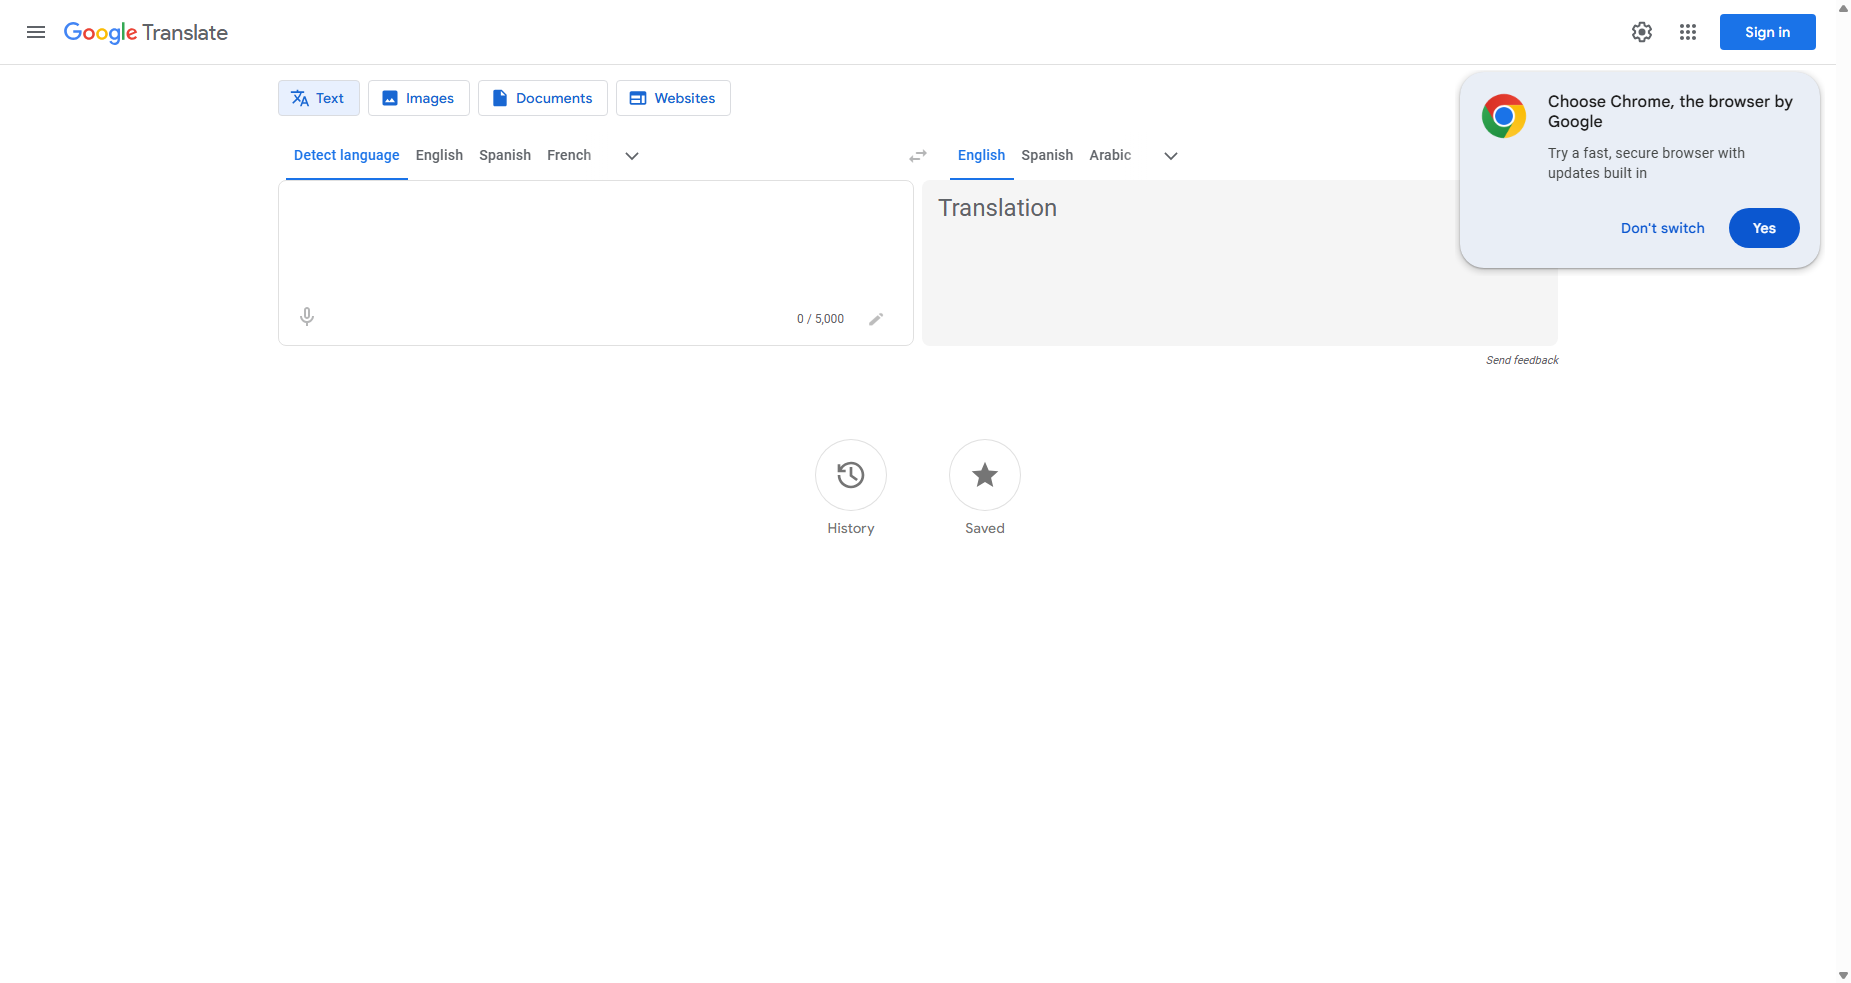This screenshot has height=983, width=1851.
Task: Choose Spanish as source language
Action: [x=505, y=155]
